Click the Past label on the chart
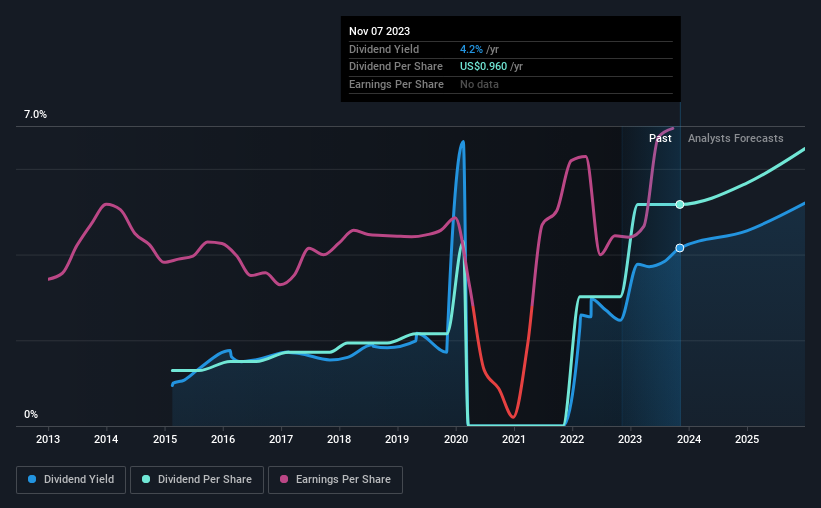 point(660,138)
